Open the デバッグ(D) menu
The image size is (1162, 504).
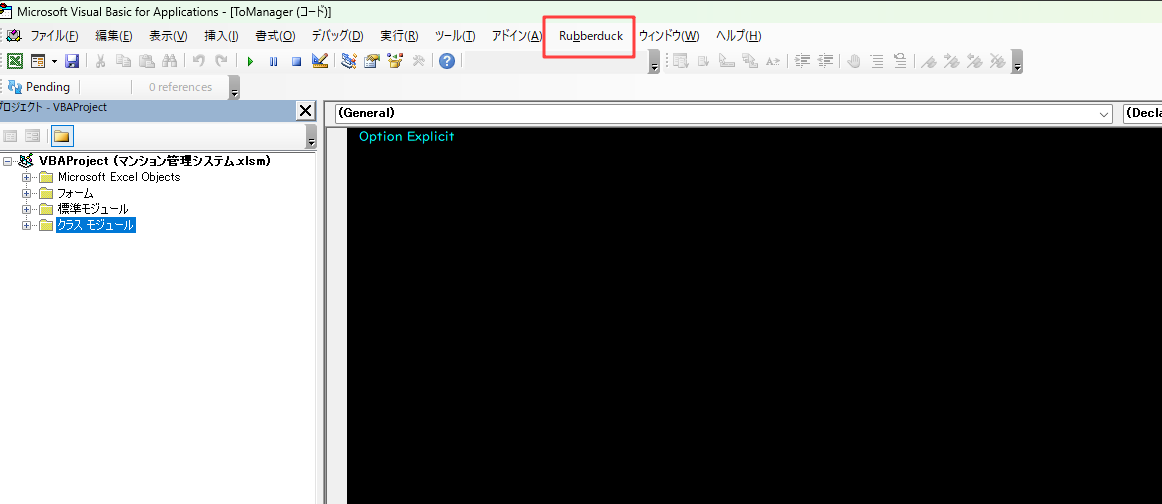(x=336, y=36)
